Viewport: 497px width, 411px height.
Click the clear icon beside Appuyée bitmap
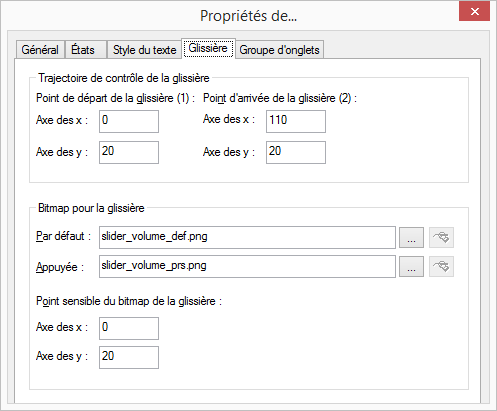[x=441, y=266]
